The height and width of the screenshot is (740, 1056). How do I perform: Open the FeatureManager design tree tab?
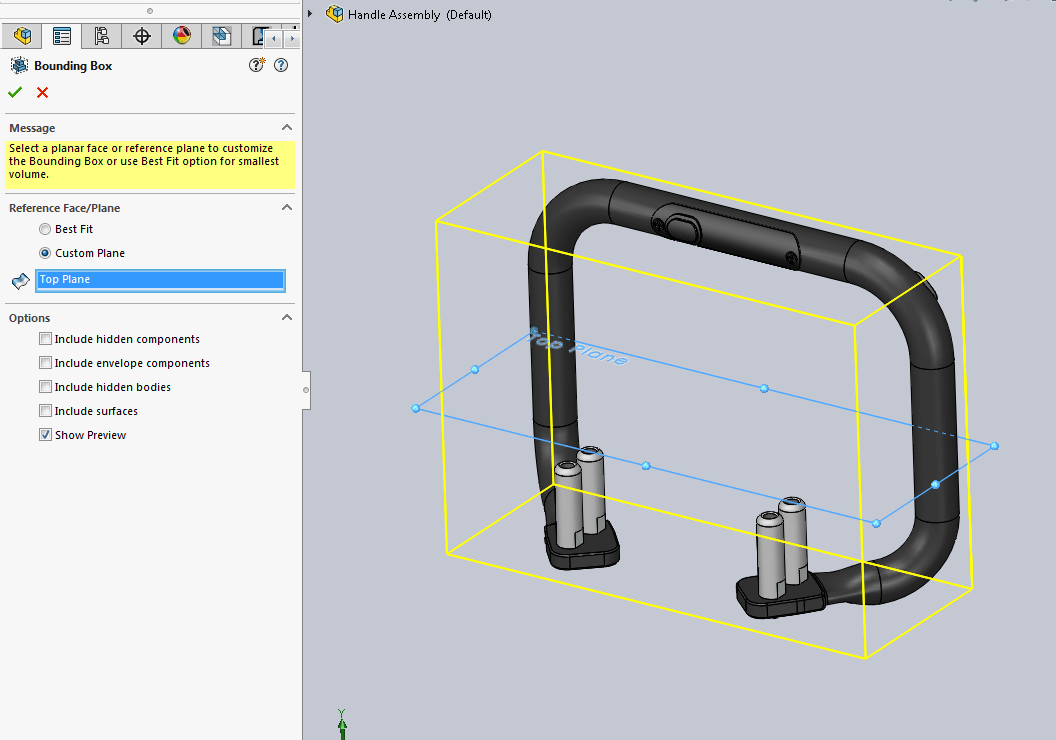(x=22, y=37)
